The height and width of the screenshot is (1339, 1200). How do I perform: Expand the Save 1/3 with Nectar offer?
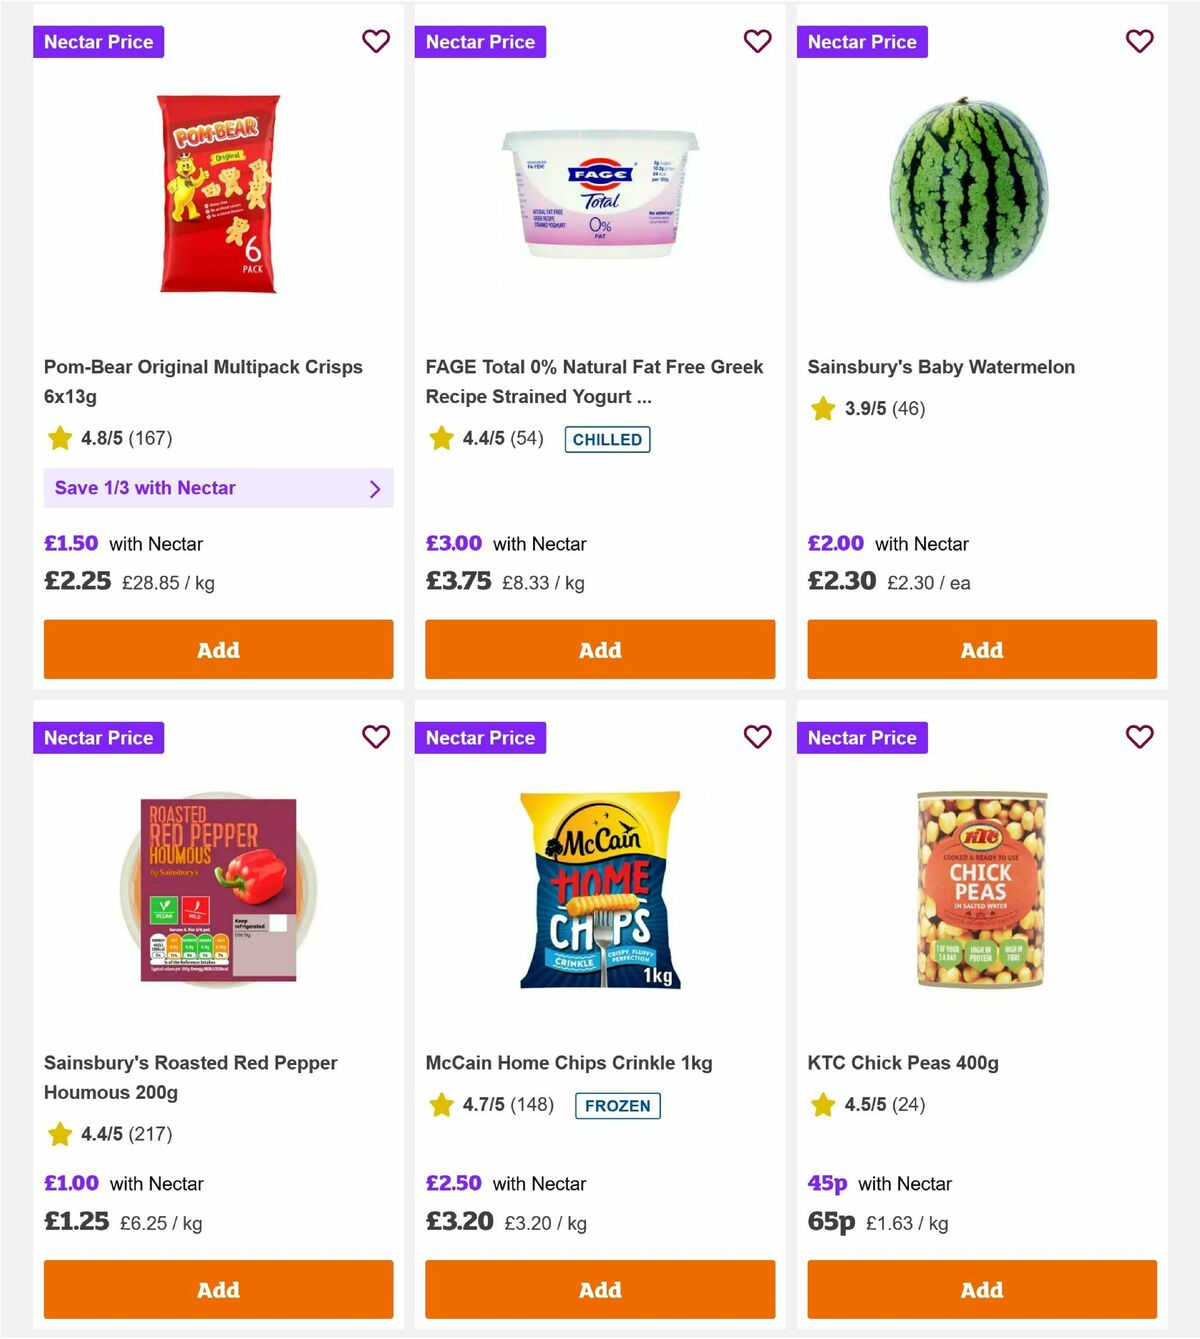click(x=218, y=488)
